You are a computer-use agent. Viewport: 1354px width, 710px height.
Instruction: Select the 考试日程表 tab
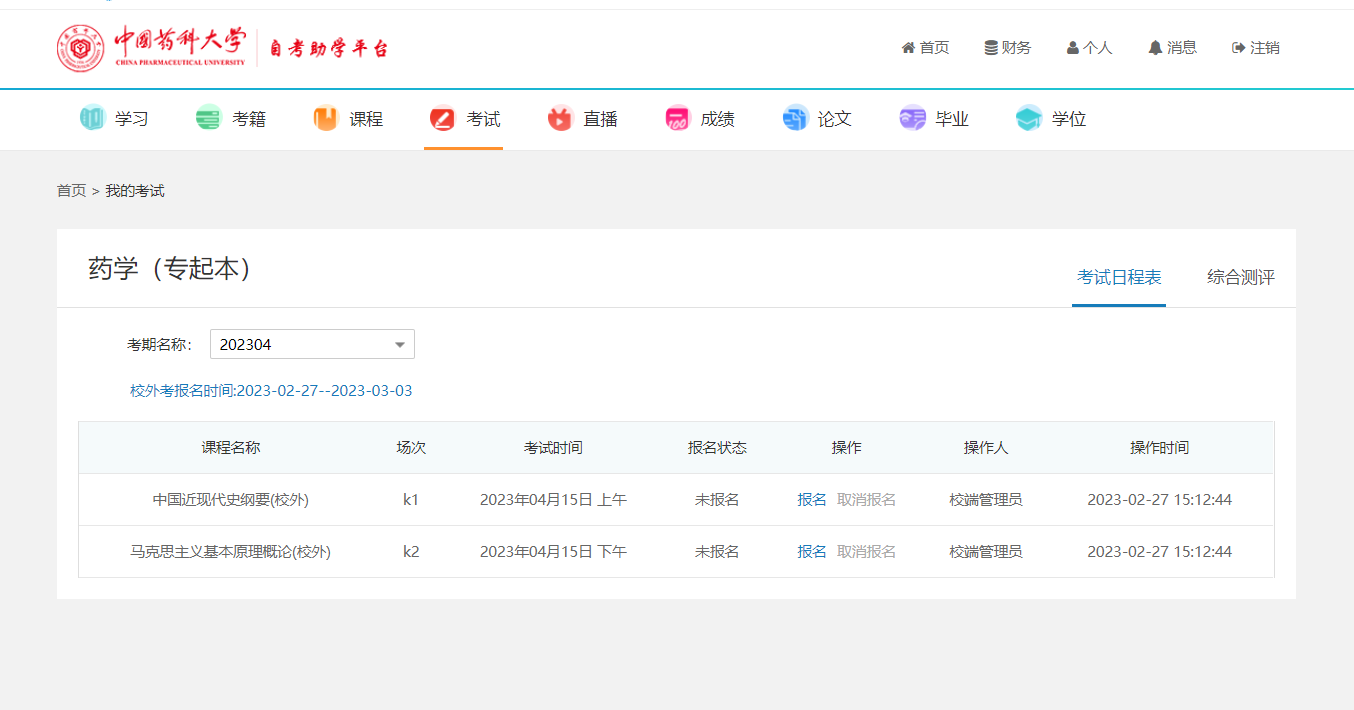click(1119, 278)
